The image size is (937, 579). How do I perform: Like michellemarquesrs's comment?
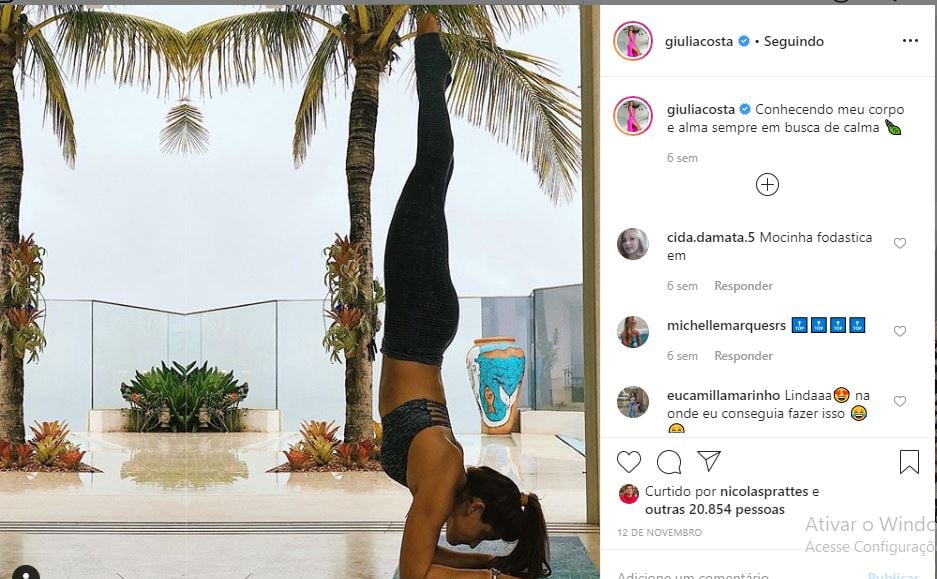tap(899, 331)
